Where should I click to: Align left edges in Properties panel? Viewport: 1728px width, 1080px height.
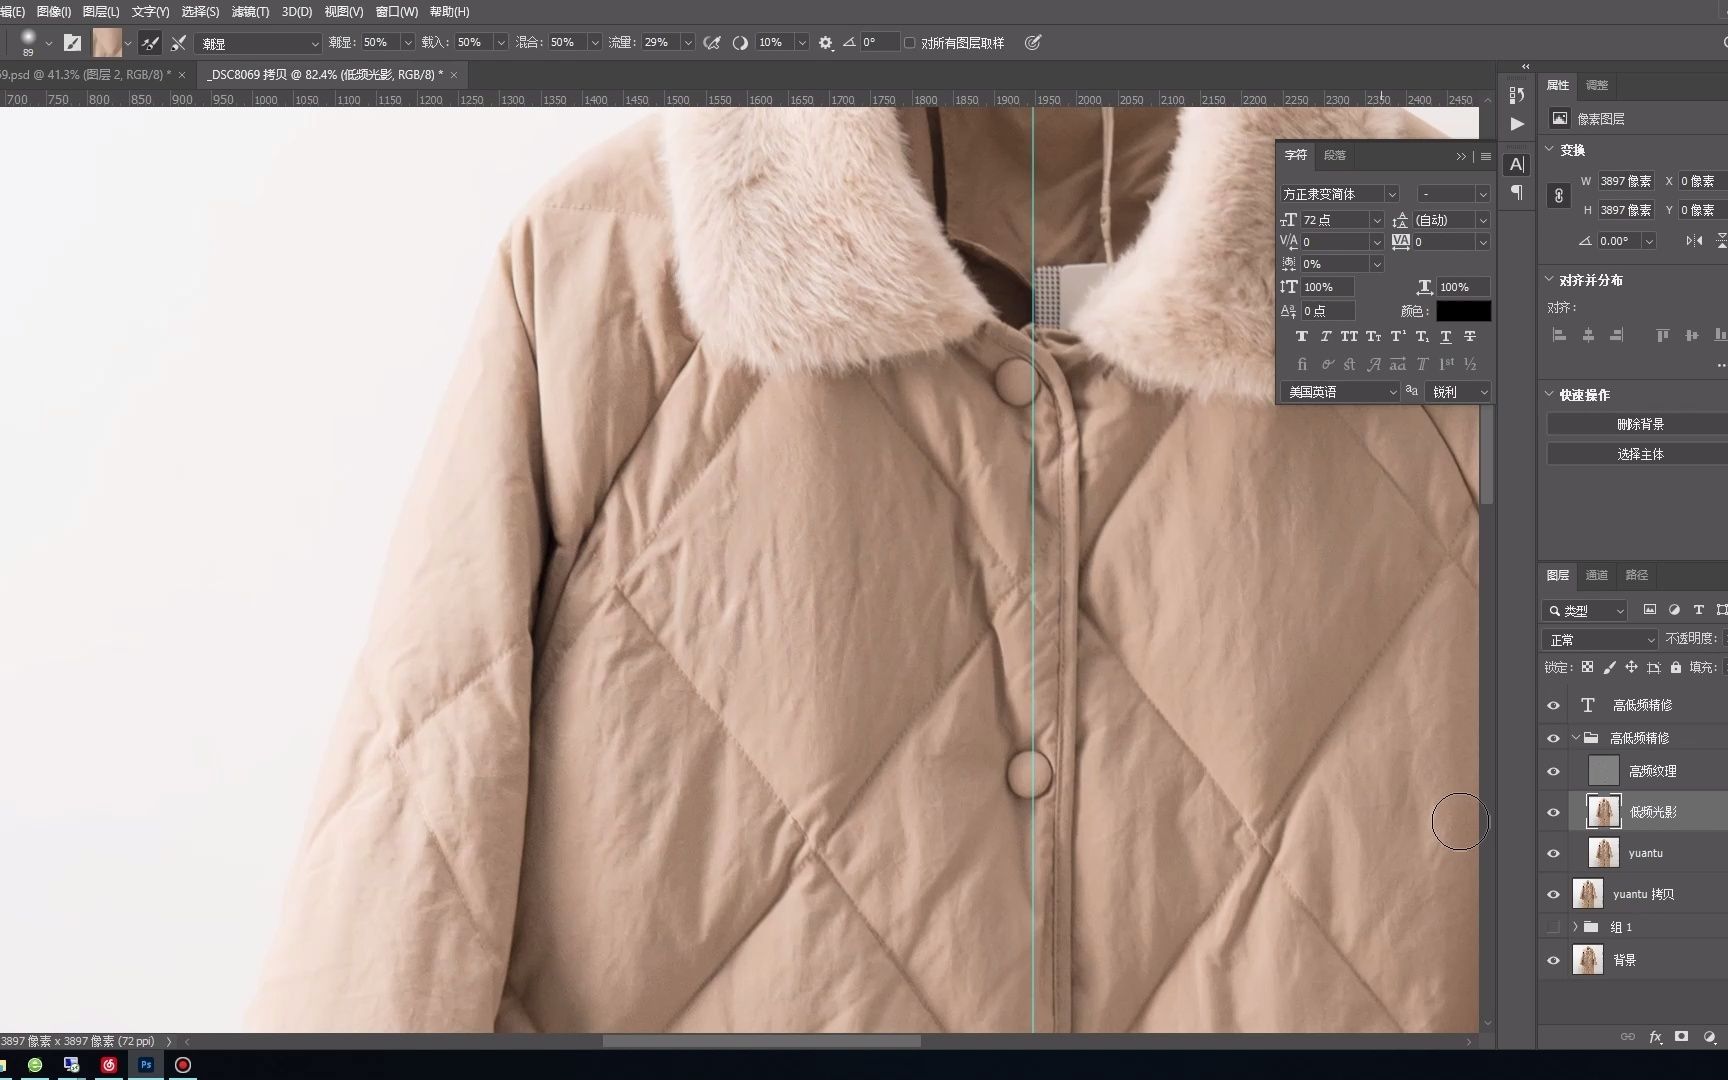point(1559,336)
